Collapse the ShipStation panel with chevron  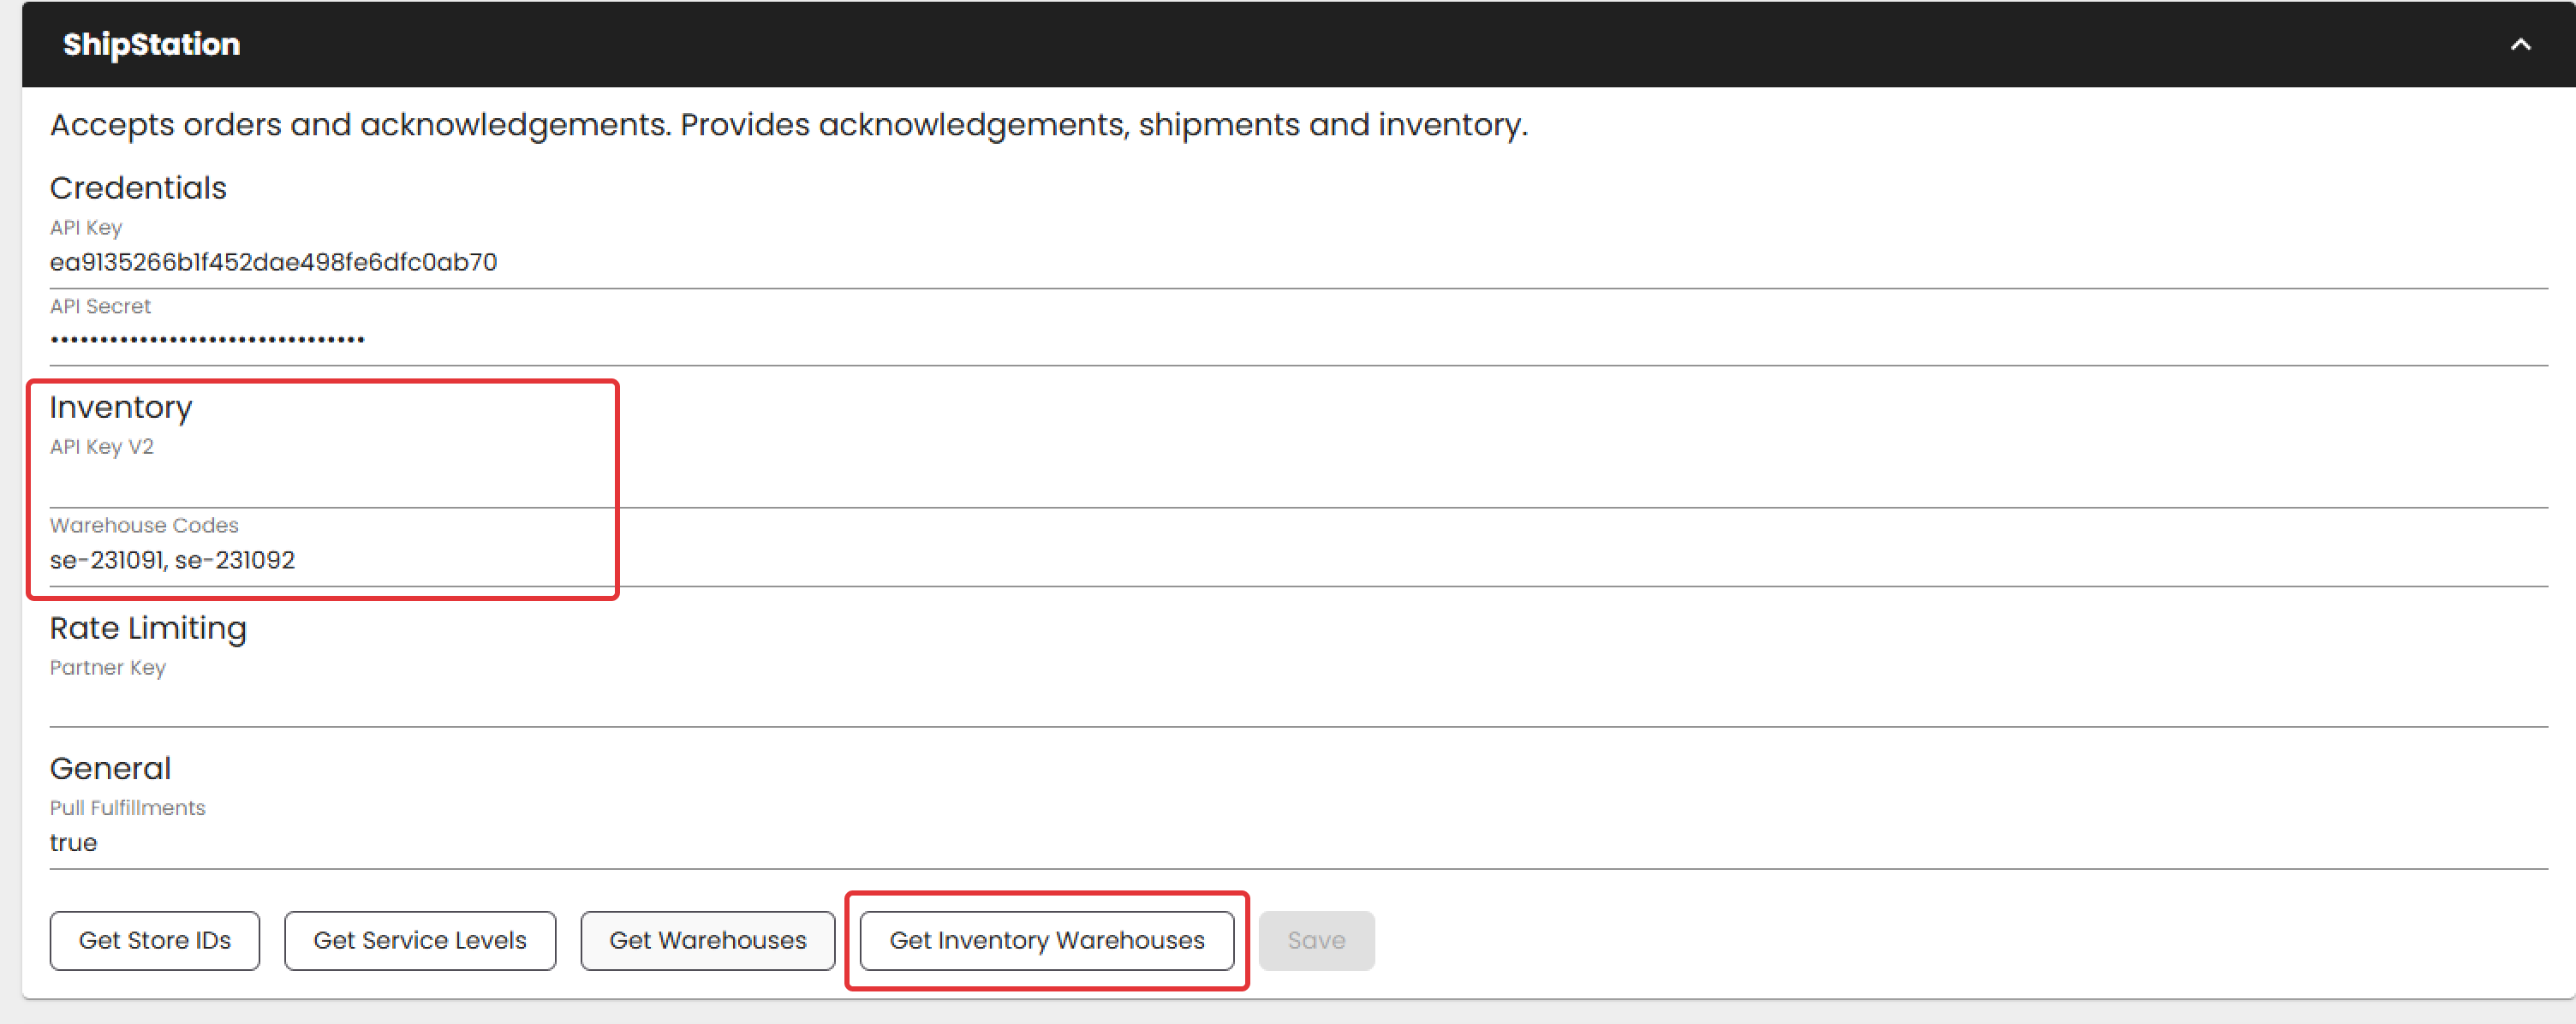(2520, 44)
